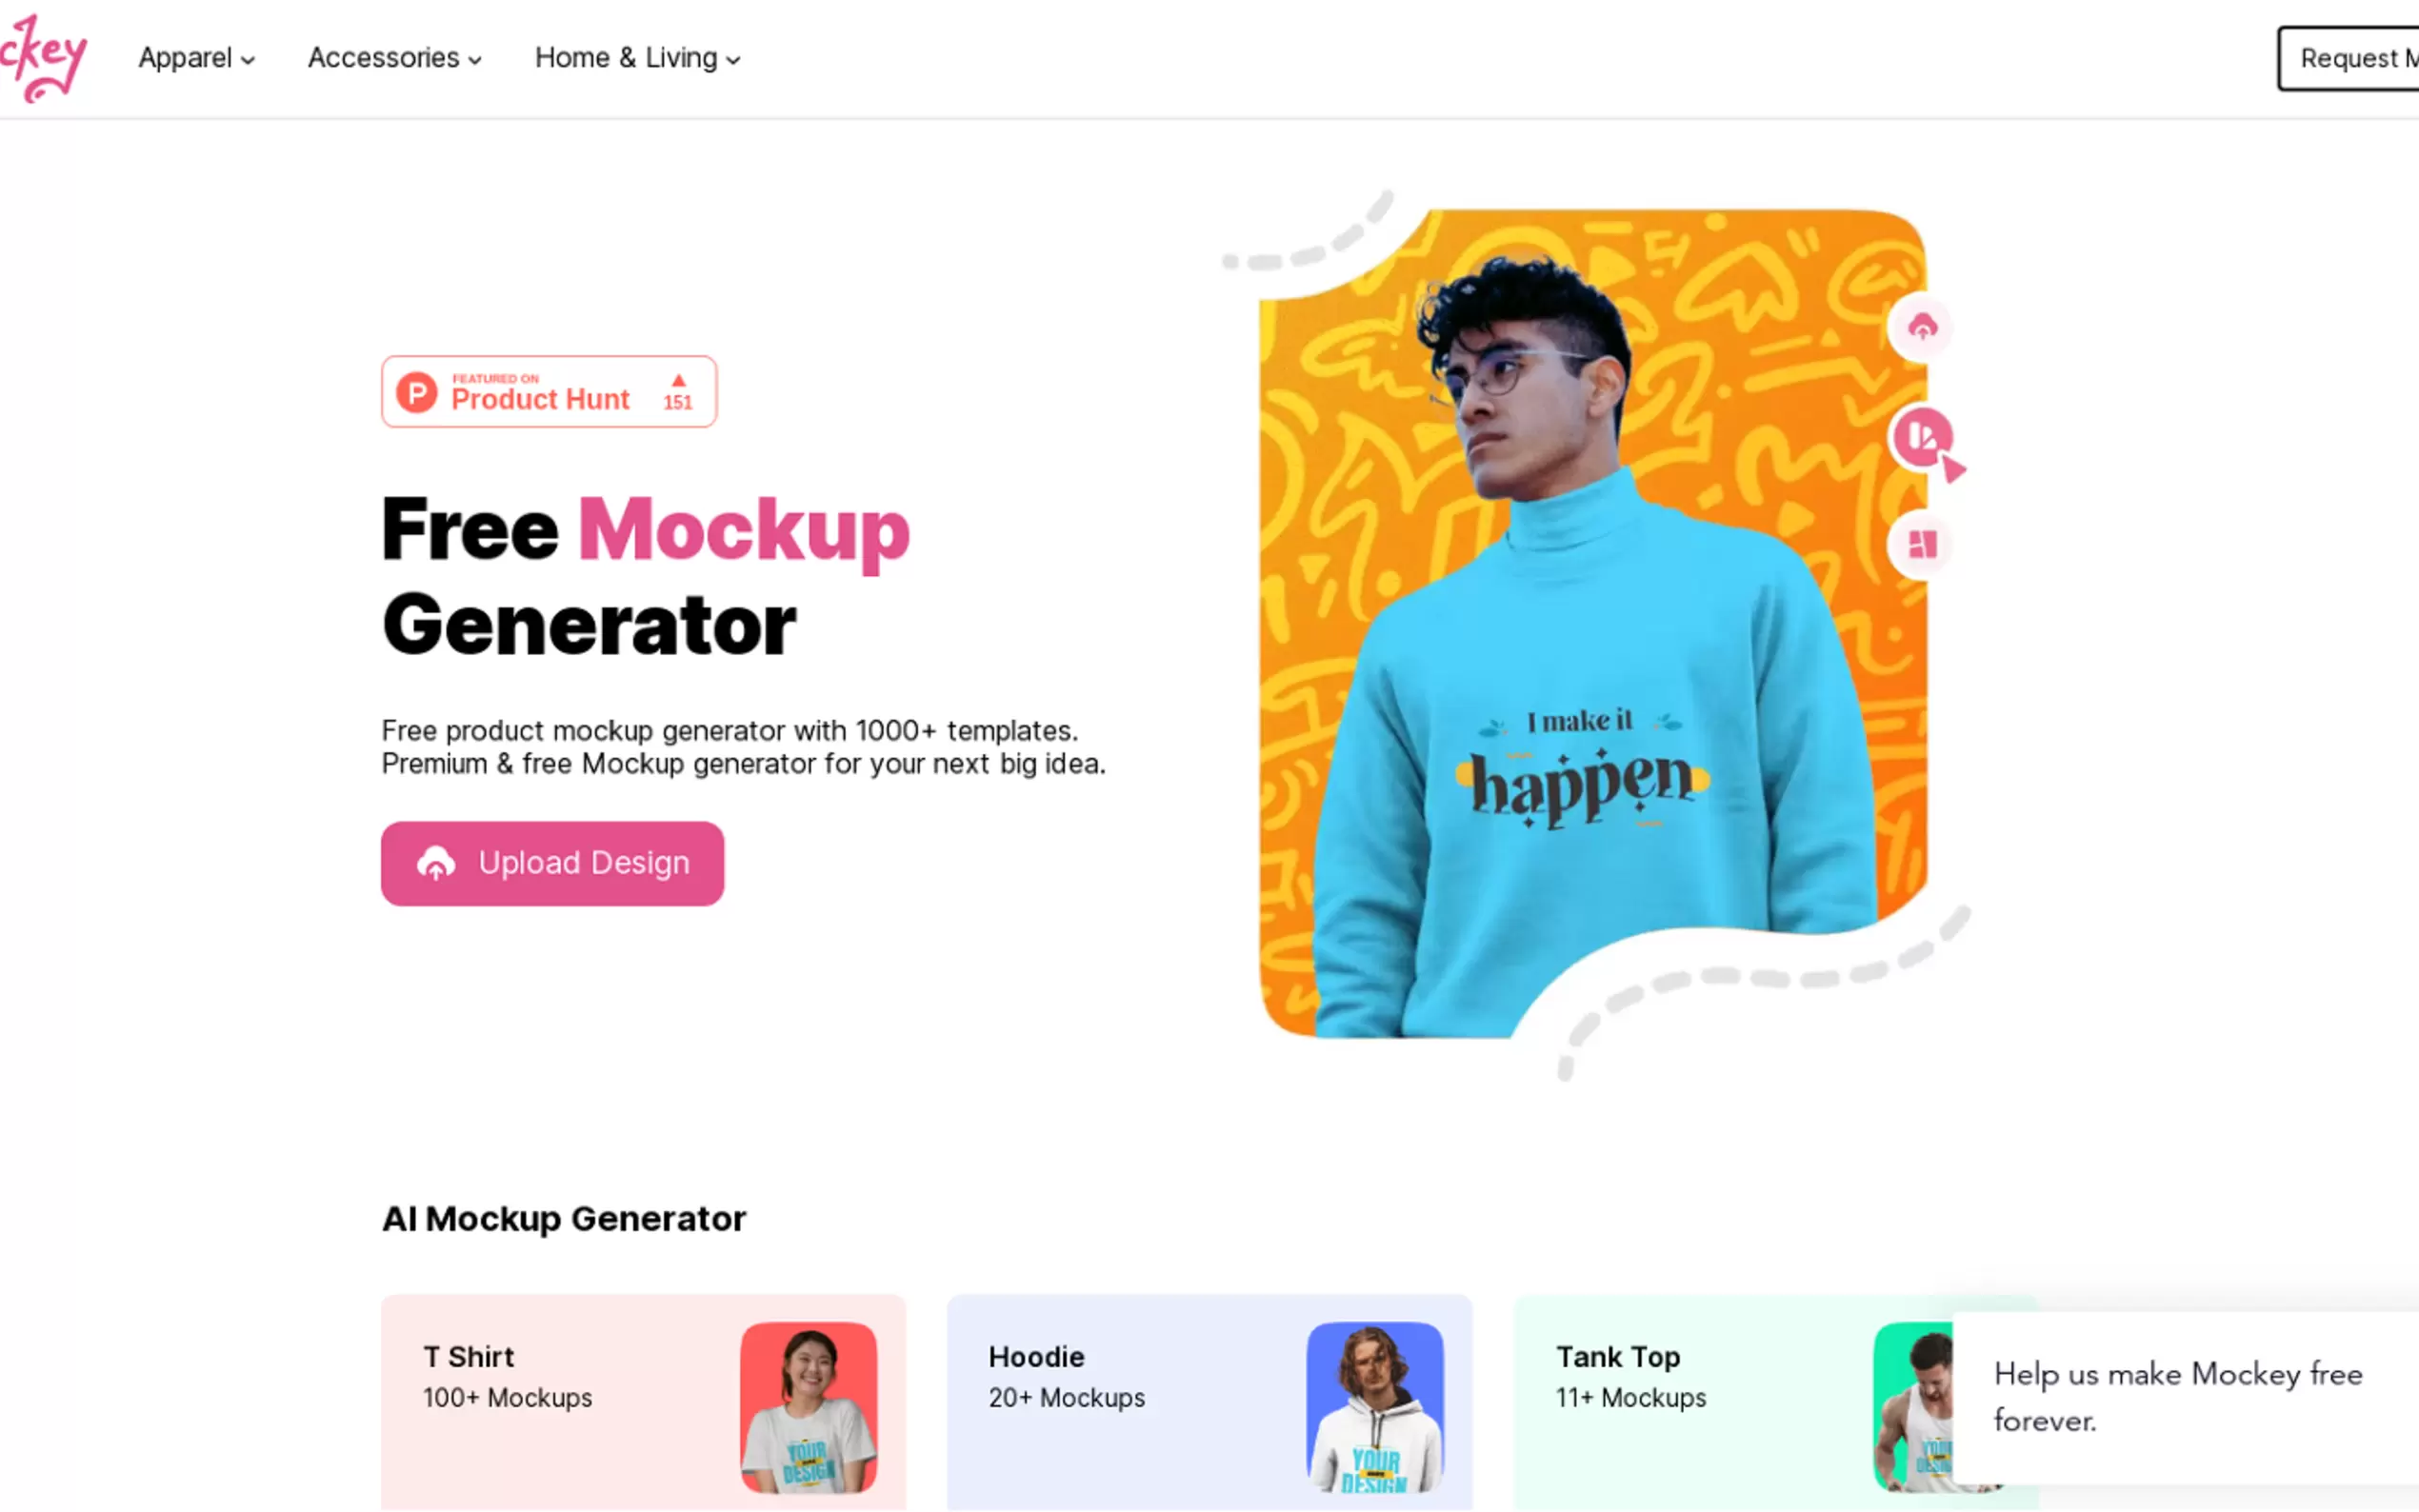Click the Help us make Mockey free popup
Viewport: 2419px width, 1512px height.
coord(2185,1397)
